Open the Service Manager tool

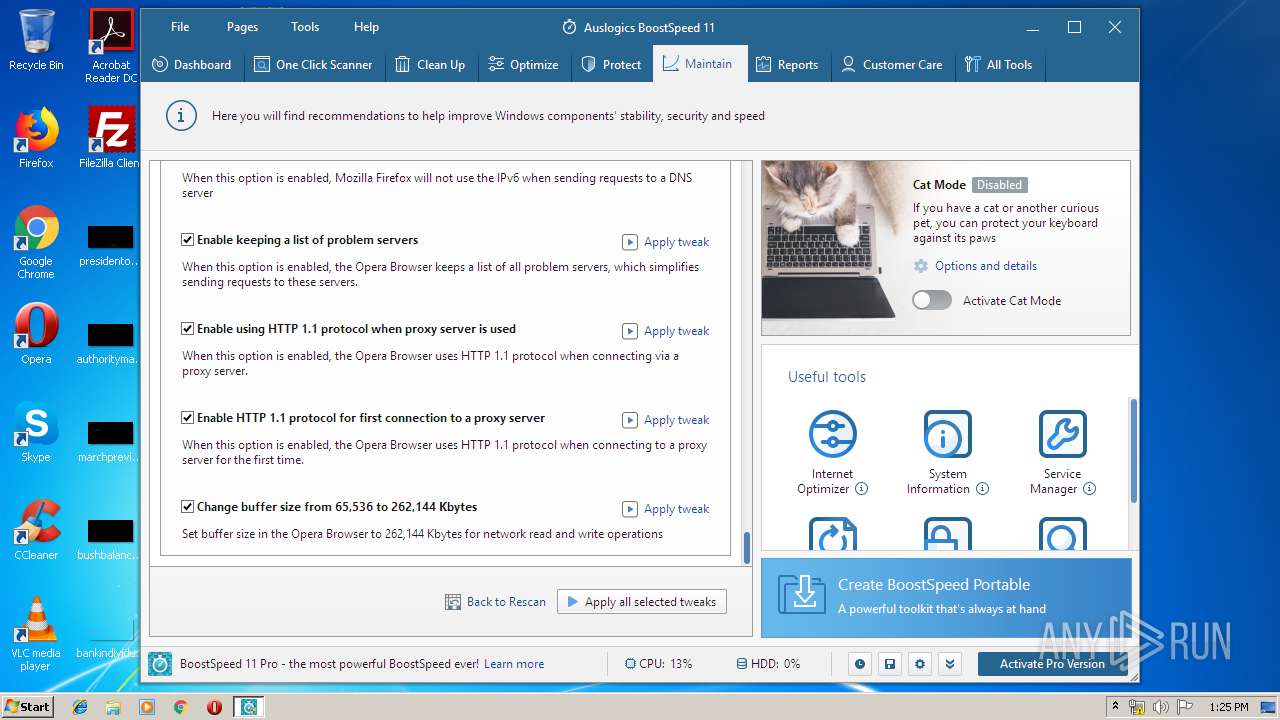(1062, 434)
